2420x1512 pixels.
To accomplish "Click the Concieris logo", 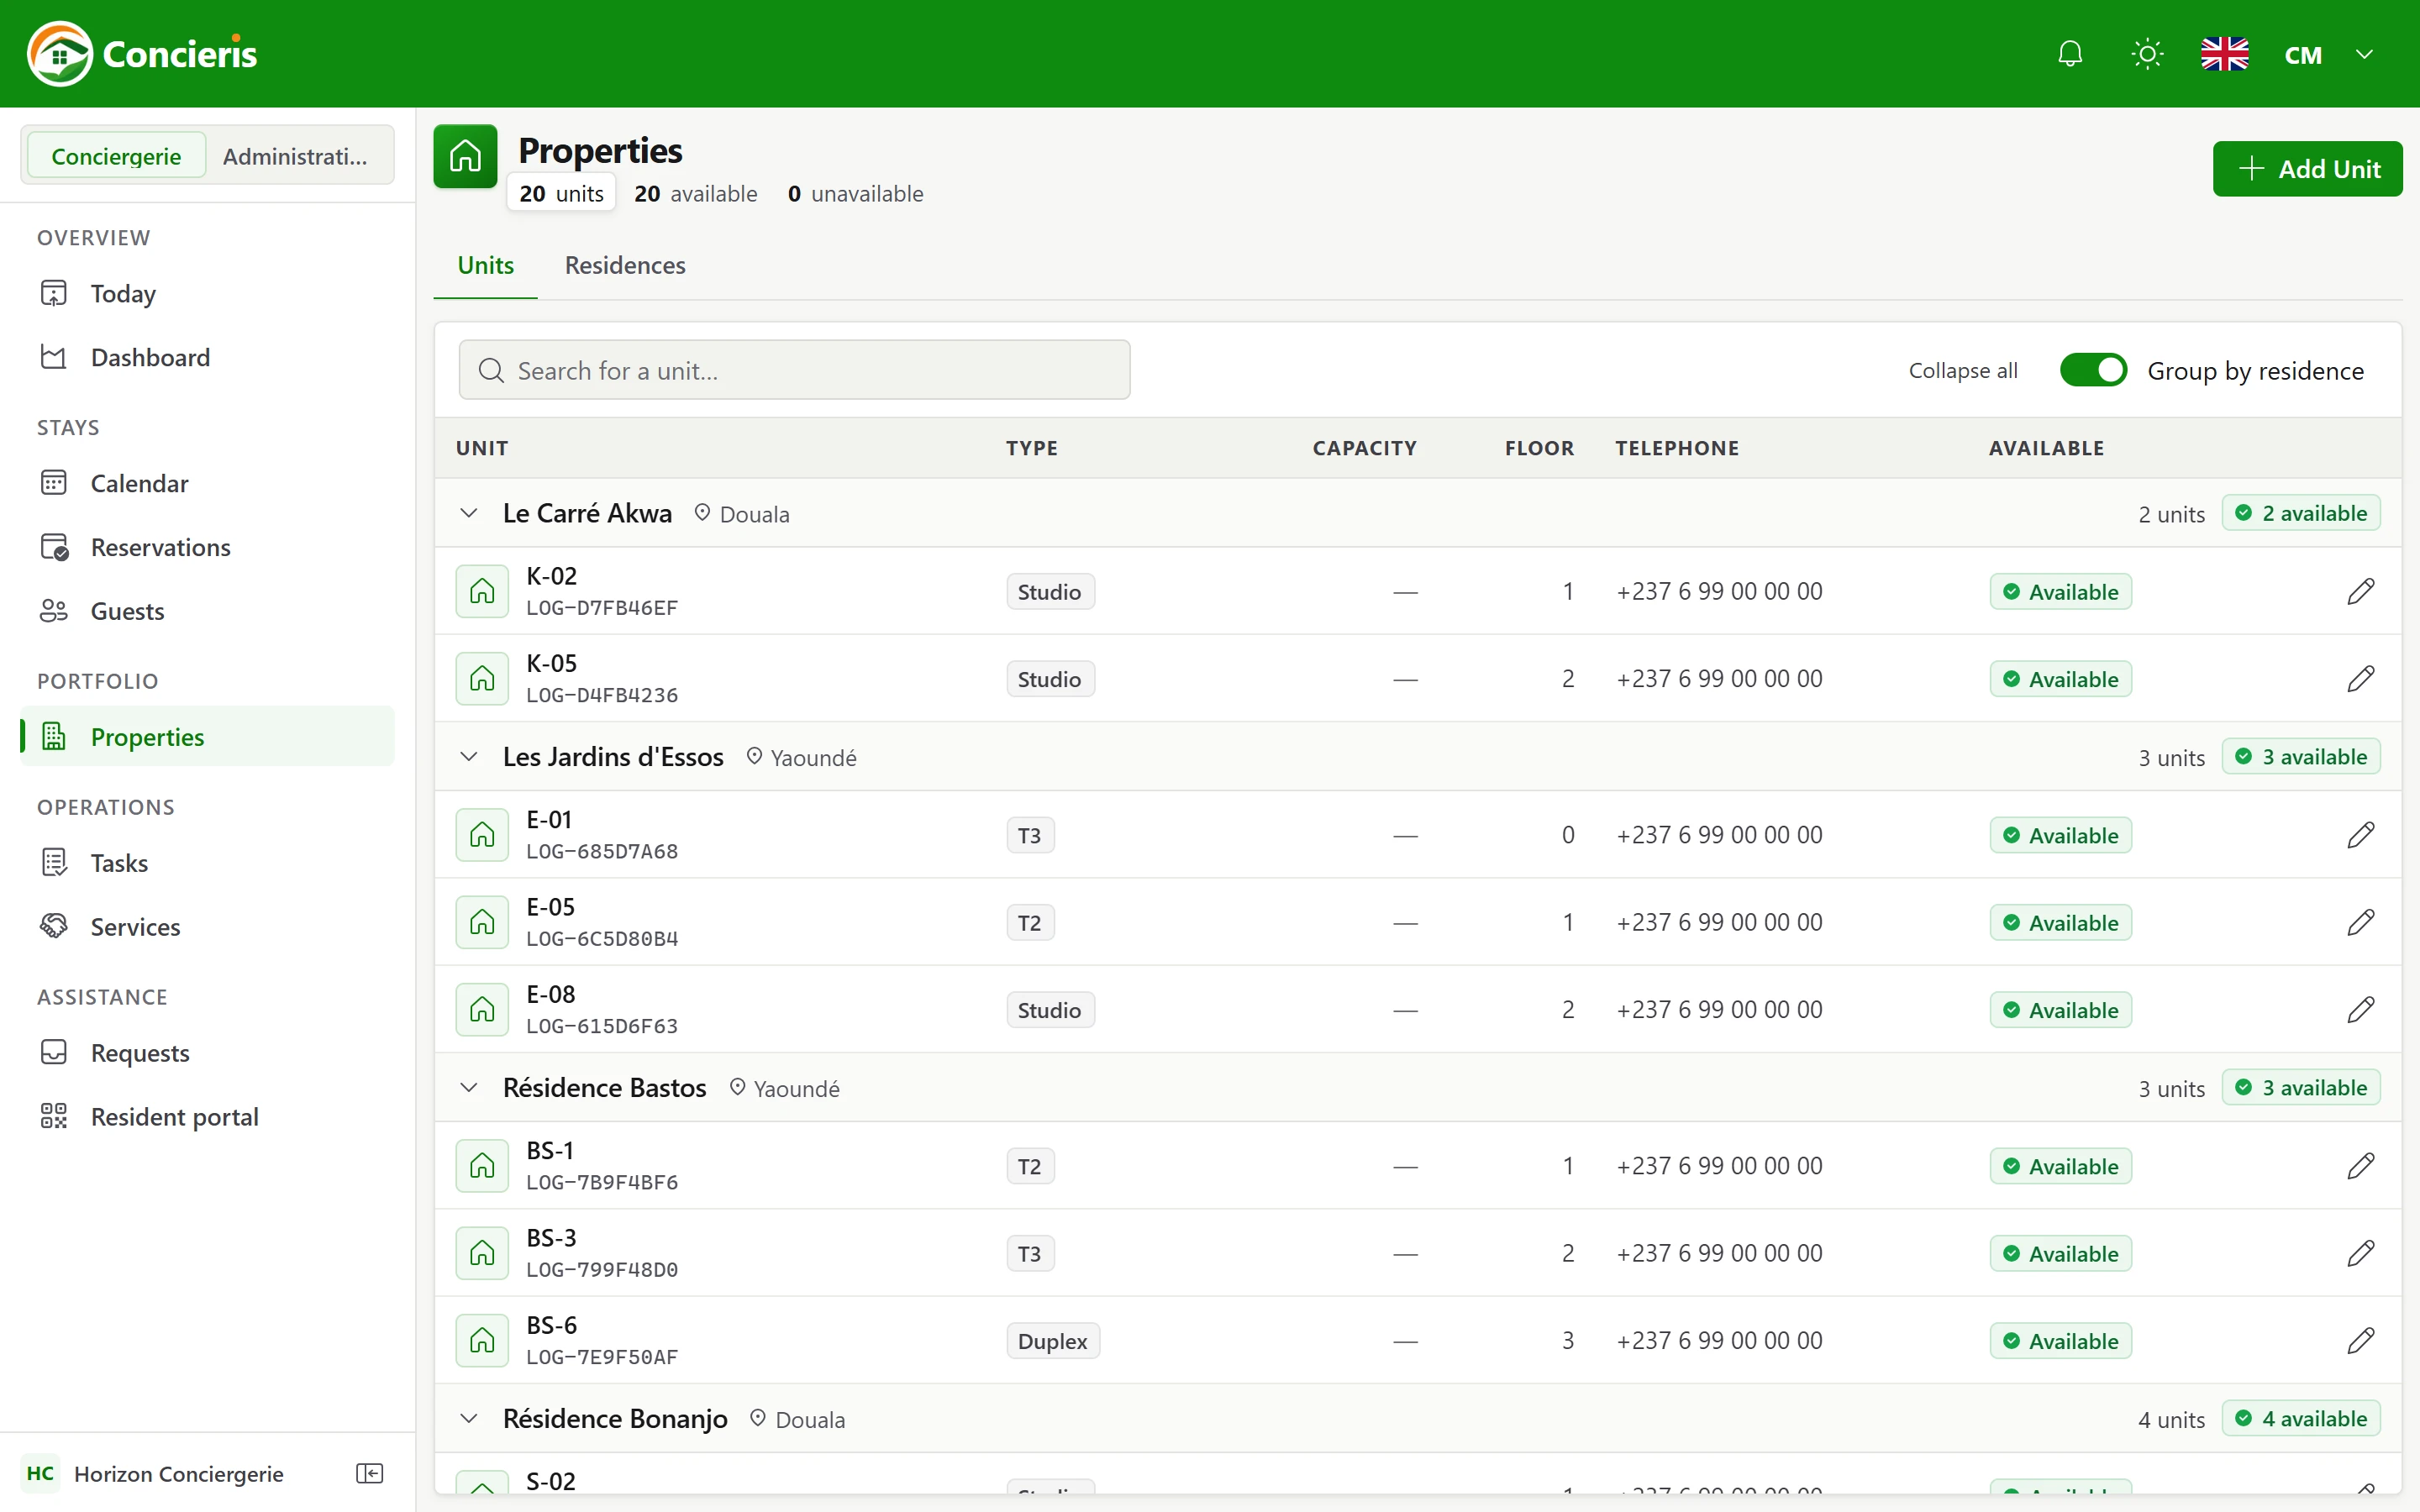I will 142,54.
